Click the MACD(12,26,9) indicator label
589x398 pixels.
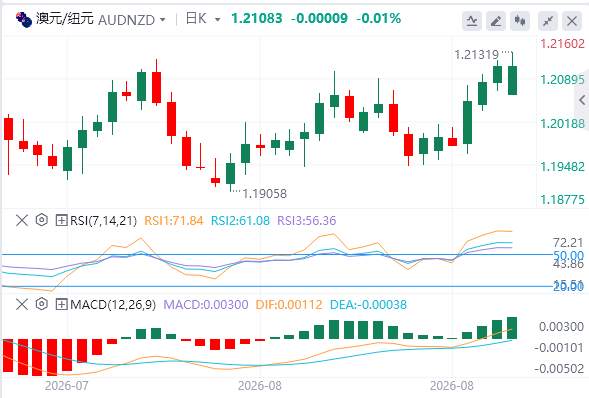click(x=113, y=305)
